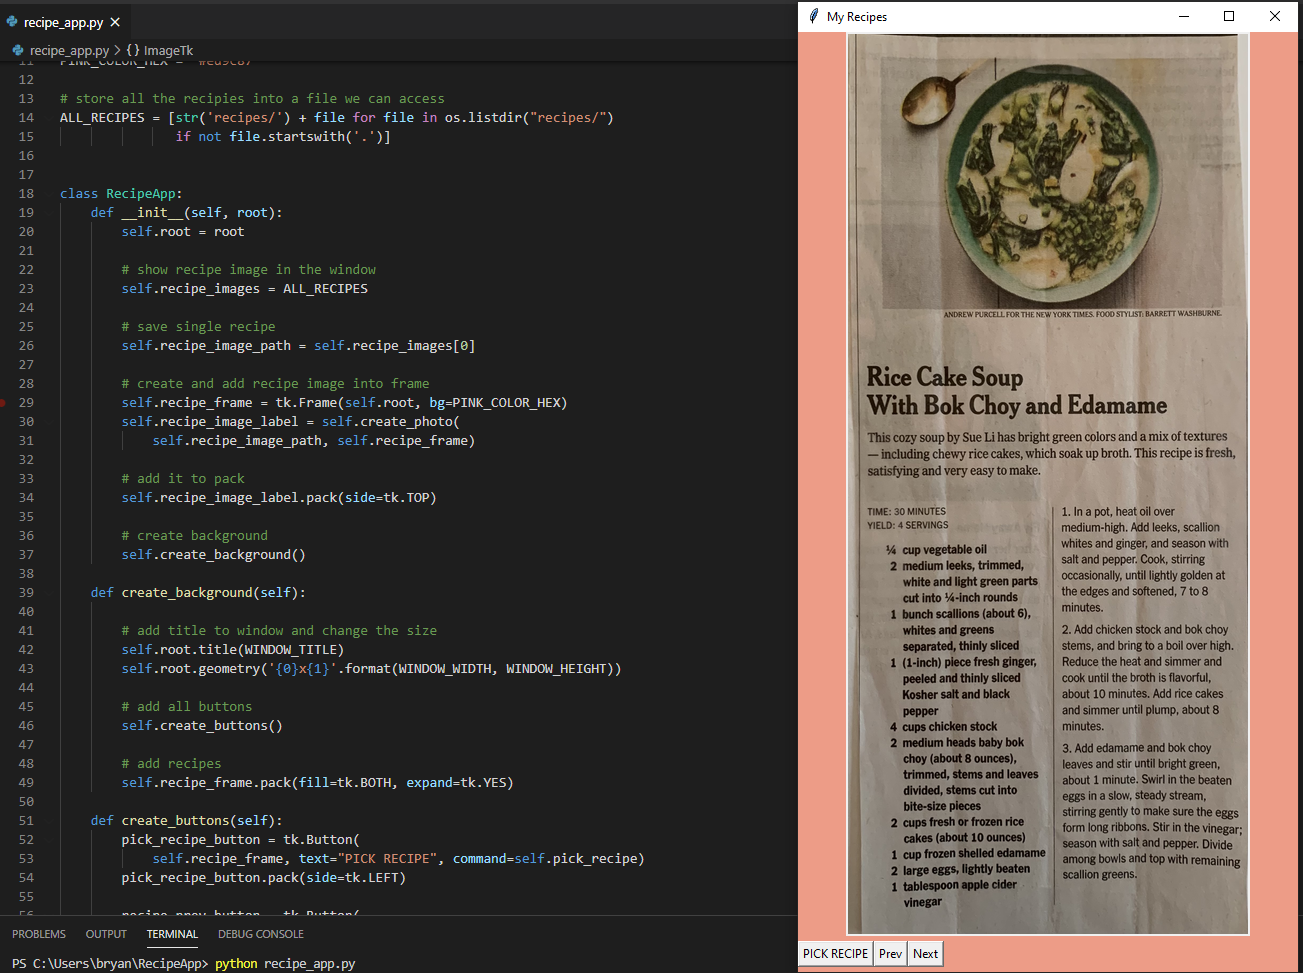Screen dimensions: 1303x973
Task: Click the 'def __init__(self, root):' line
Action: (187, 213)
